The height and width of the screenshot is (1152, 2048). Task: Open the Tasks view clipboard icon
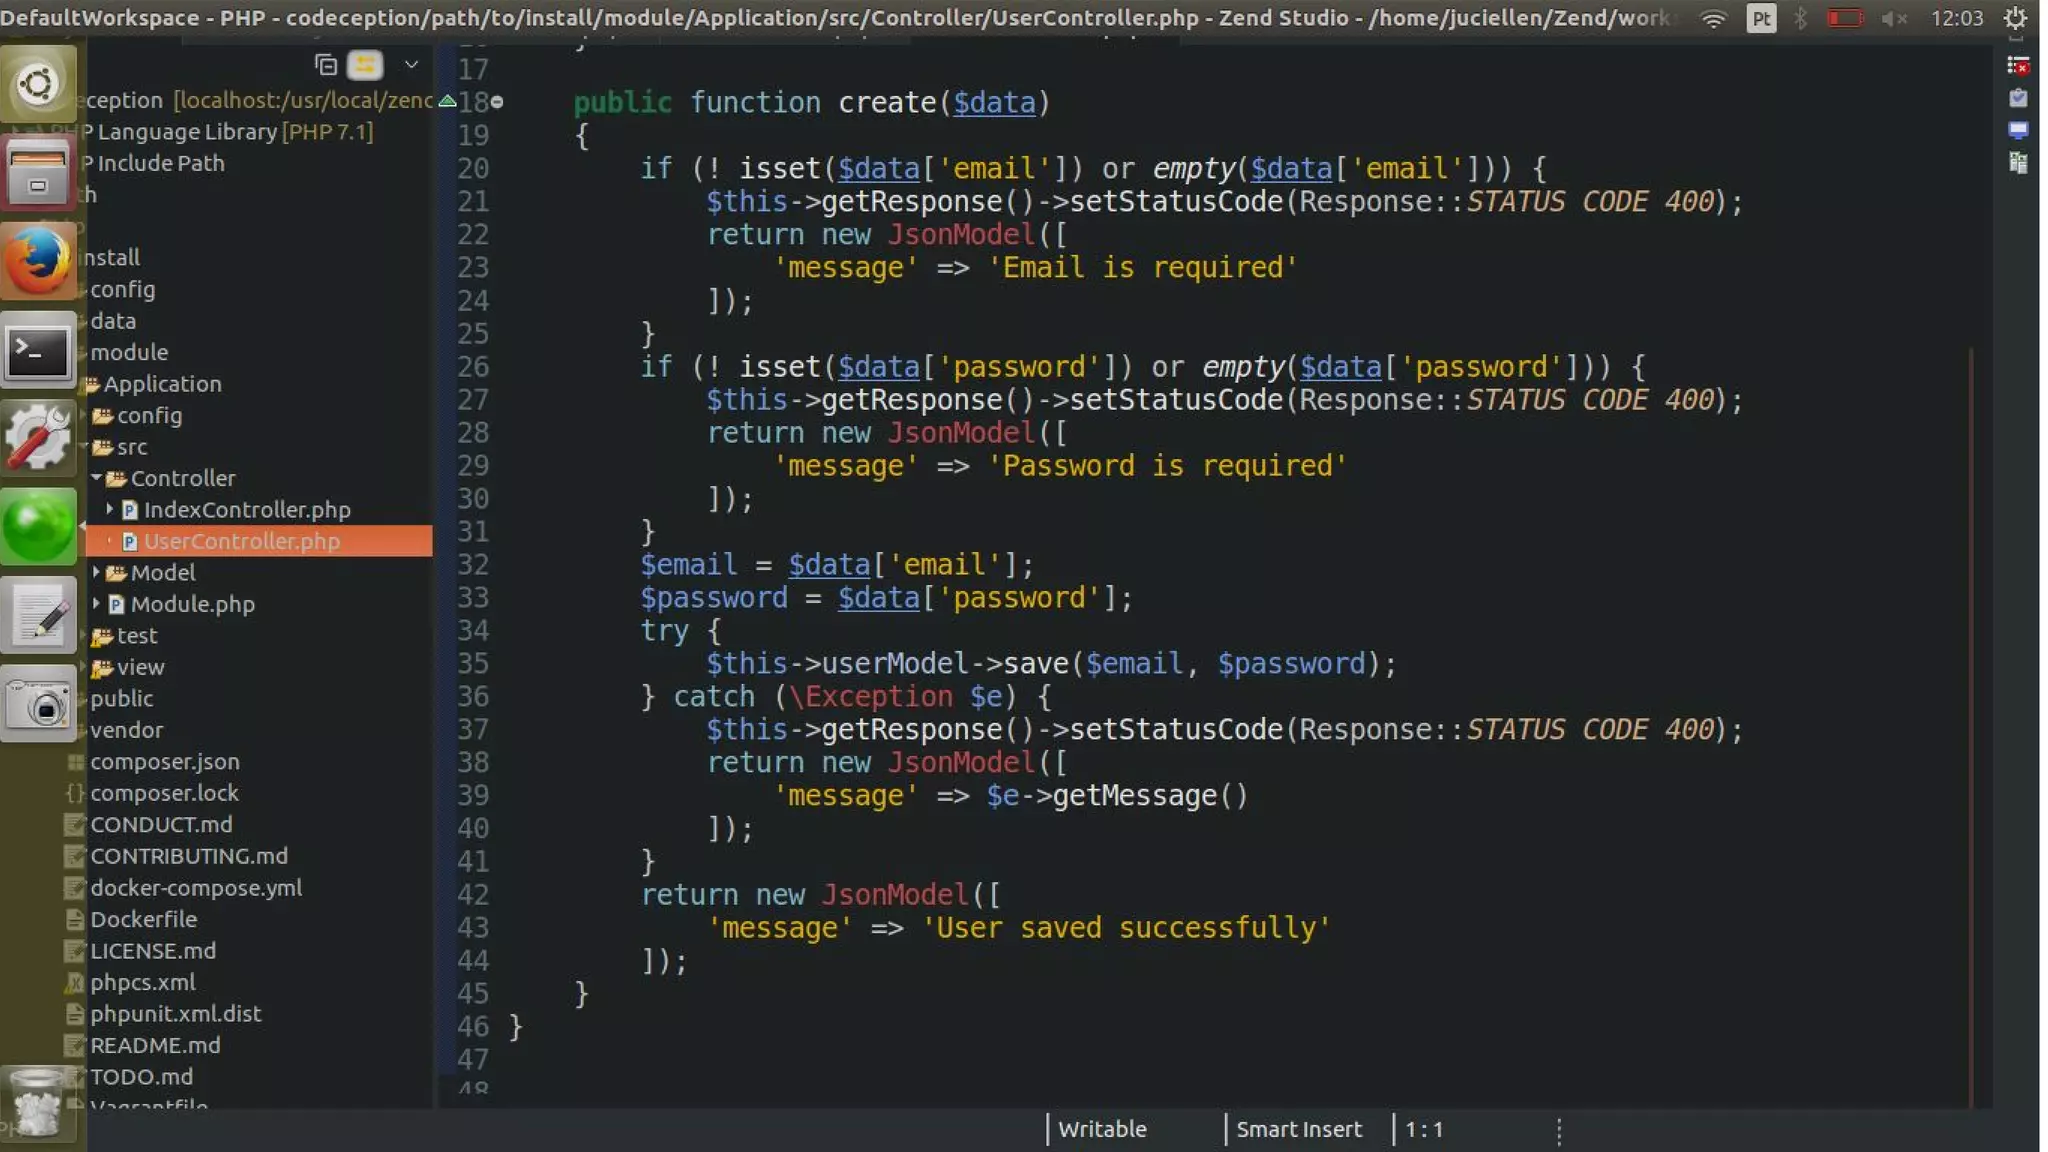[2018, 98]
